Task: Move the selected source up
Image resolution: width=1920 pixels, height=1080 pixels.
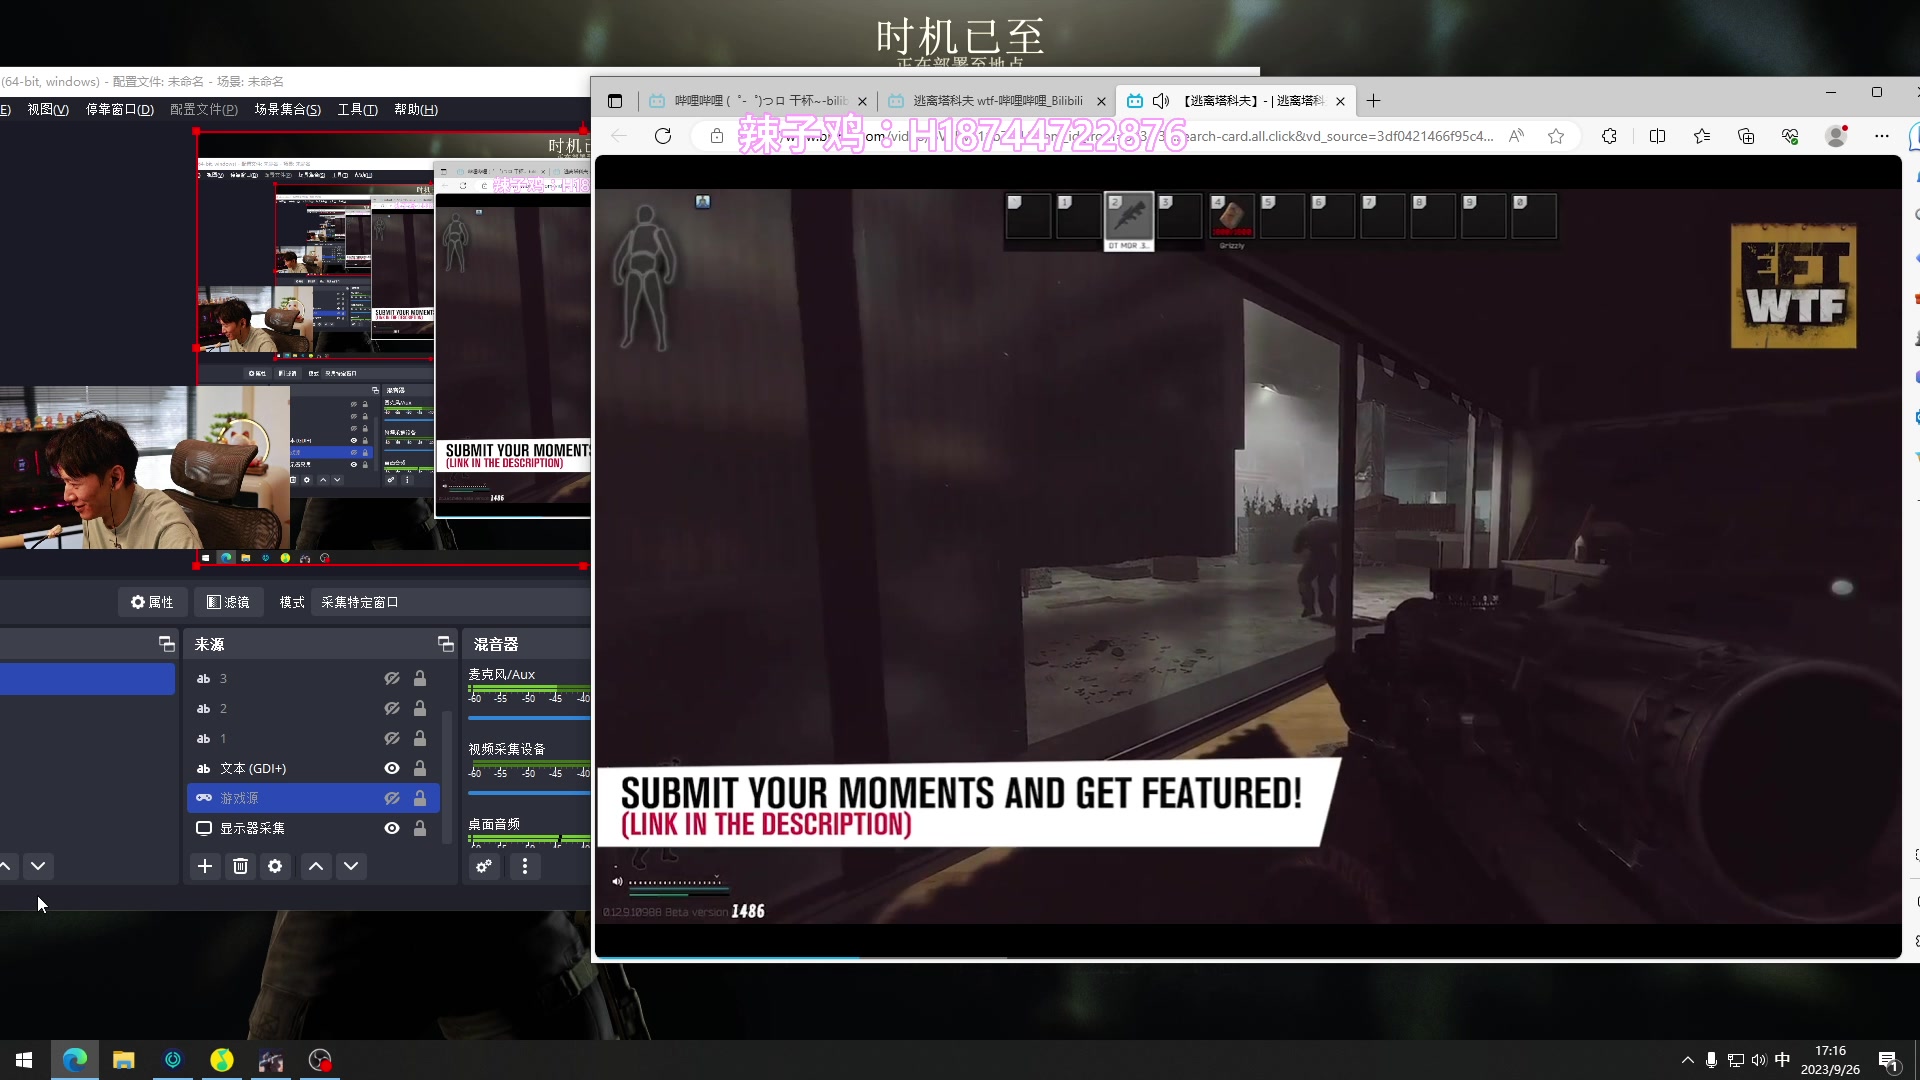Action: coord(316,866)
